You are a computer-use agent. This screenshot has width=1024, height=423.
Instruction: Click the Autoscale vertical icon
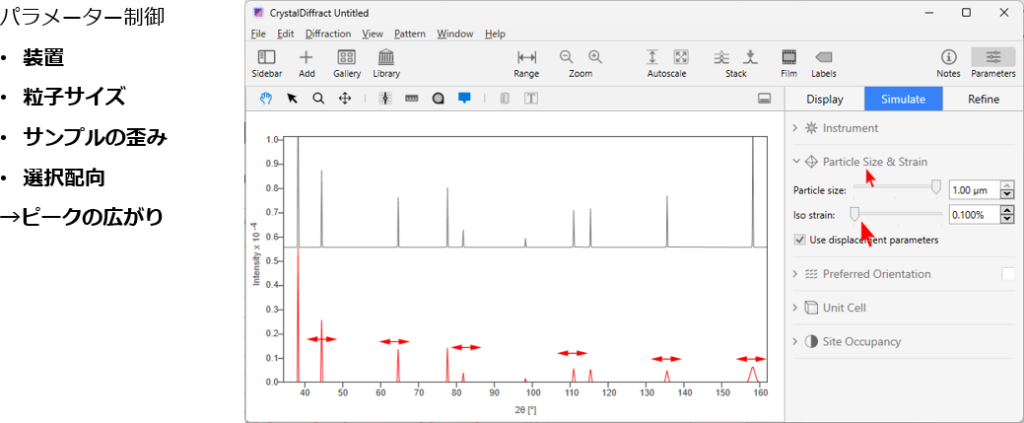653,58
